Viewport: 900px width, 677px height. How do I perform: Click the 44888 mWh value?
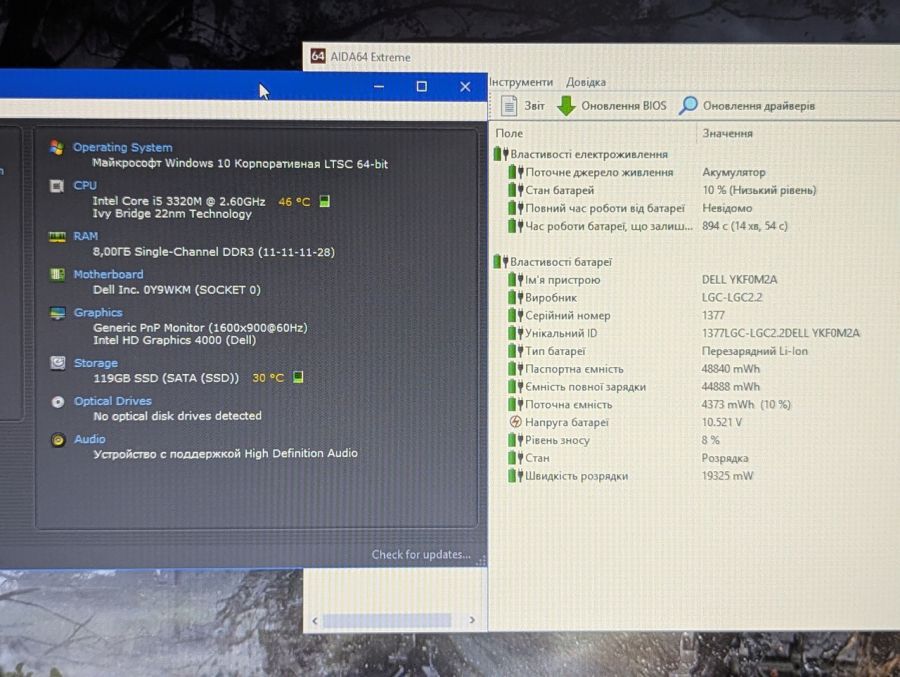730,386
